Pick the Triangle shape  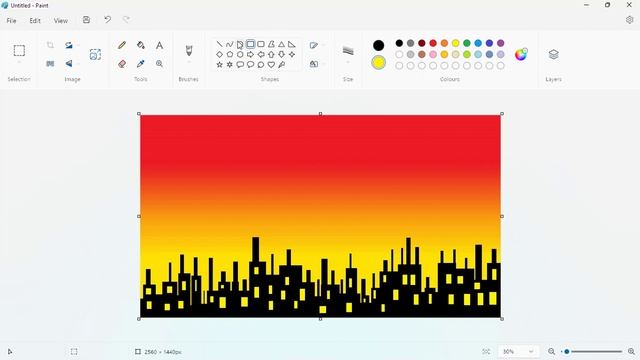point(282,44)
